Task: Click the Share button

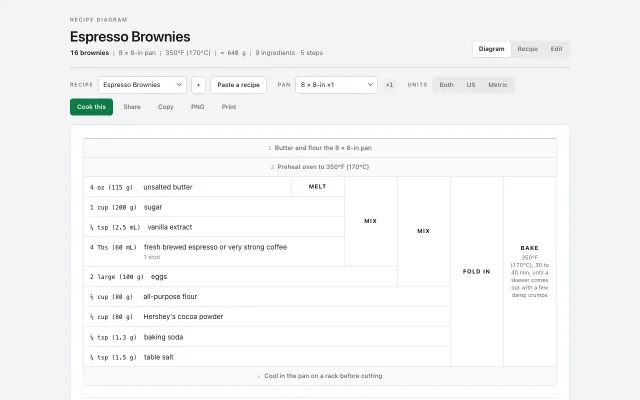Action: (132, 107)
